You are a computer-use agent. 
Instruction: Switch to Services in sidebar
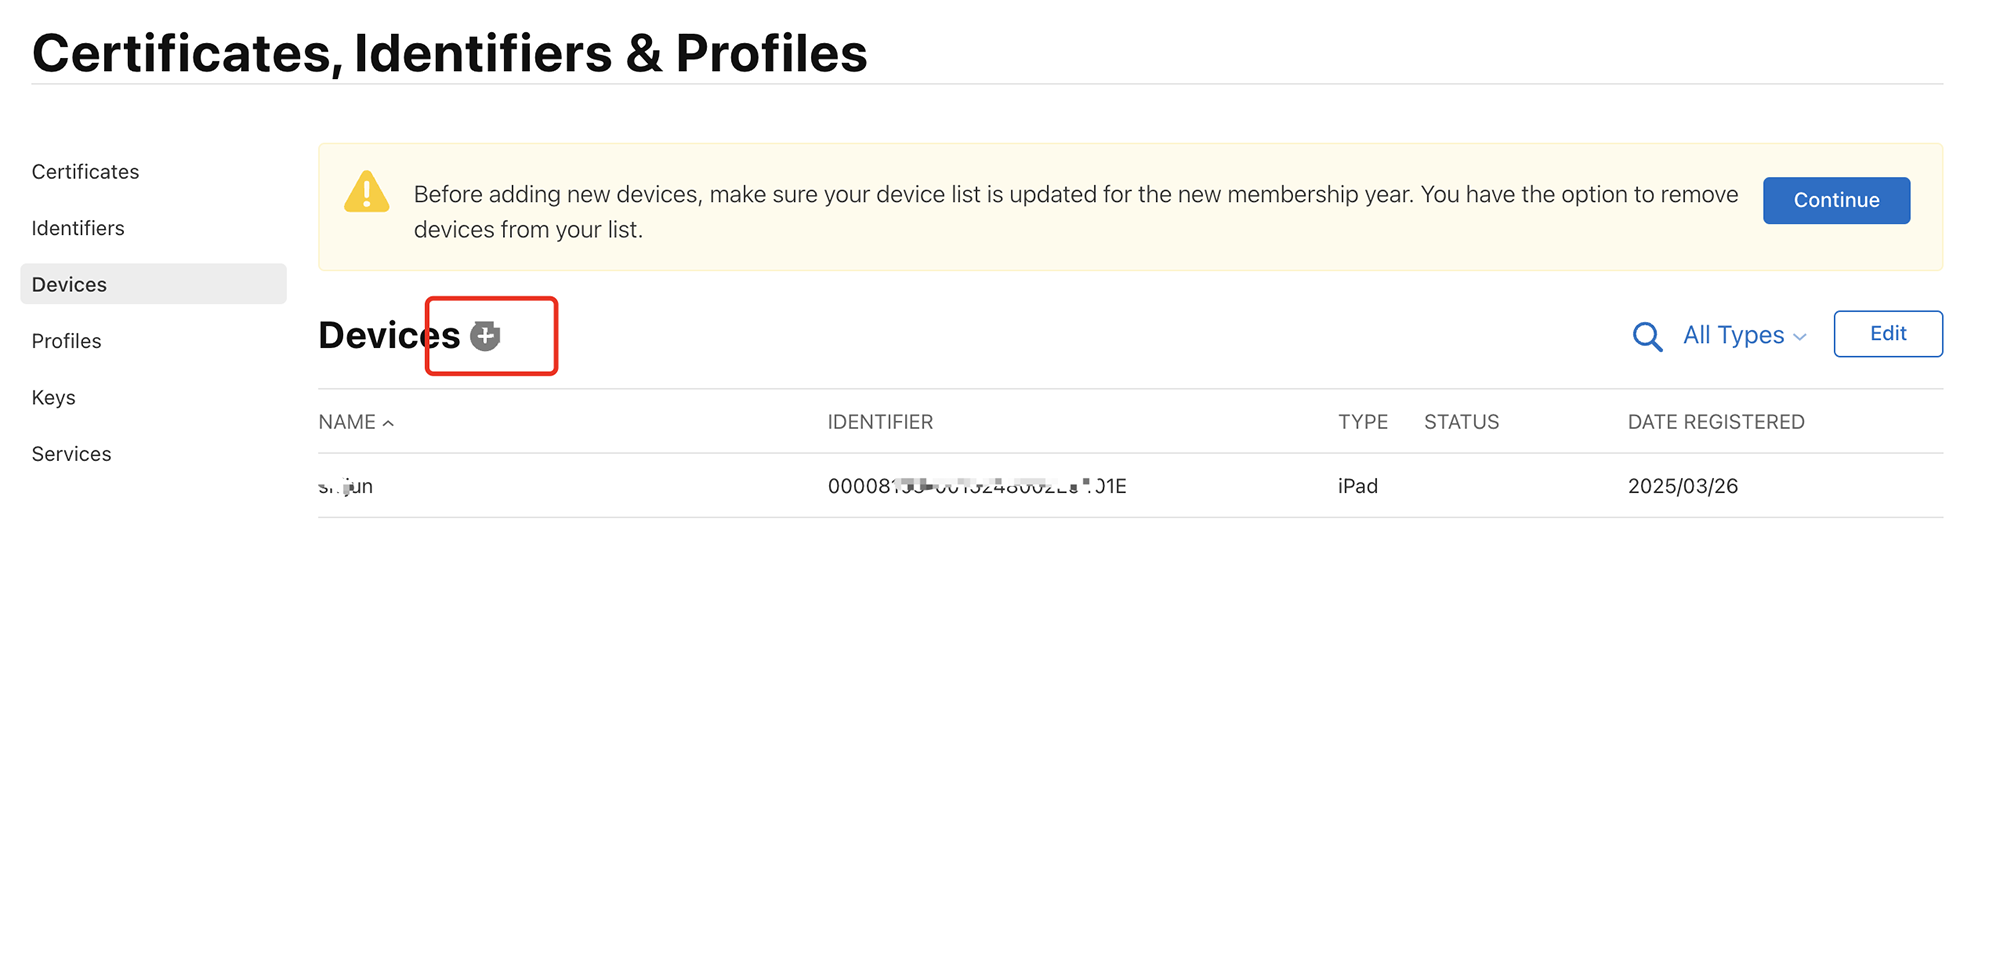pyautogui.click(x=71, y=454)
